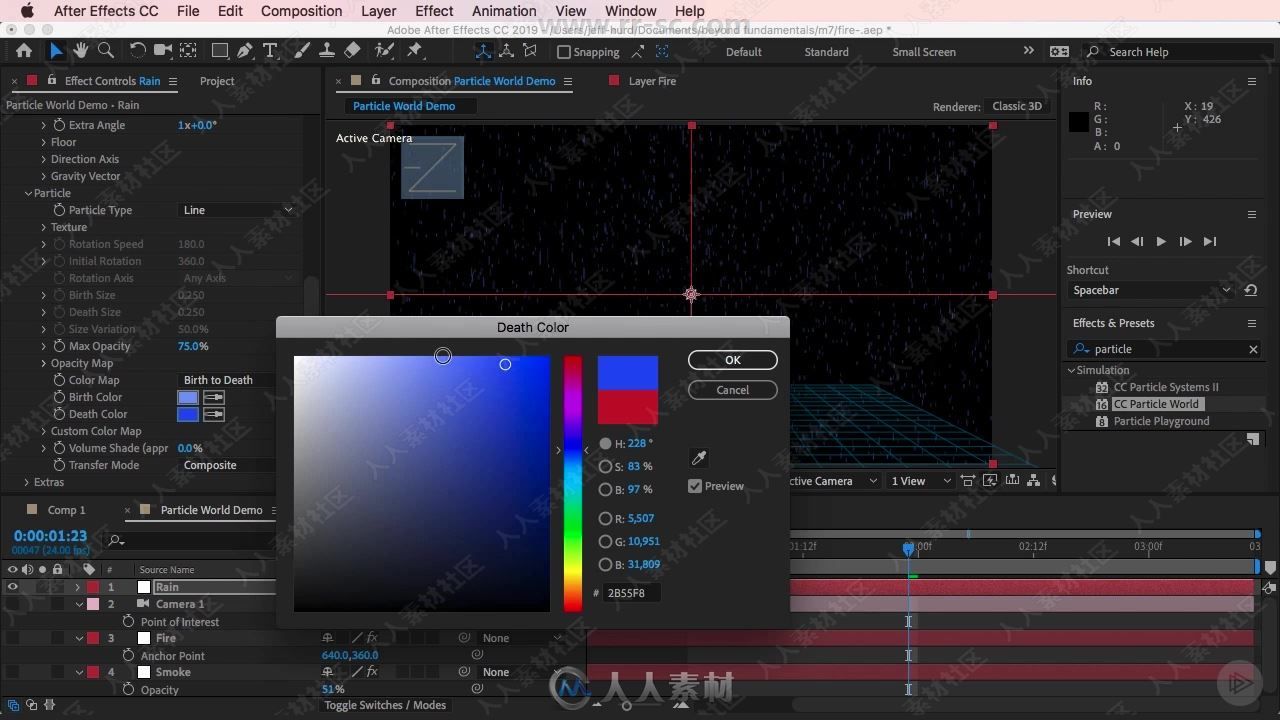Click the Birth Color swatch

click(x=188, y=397)
